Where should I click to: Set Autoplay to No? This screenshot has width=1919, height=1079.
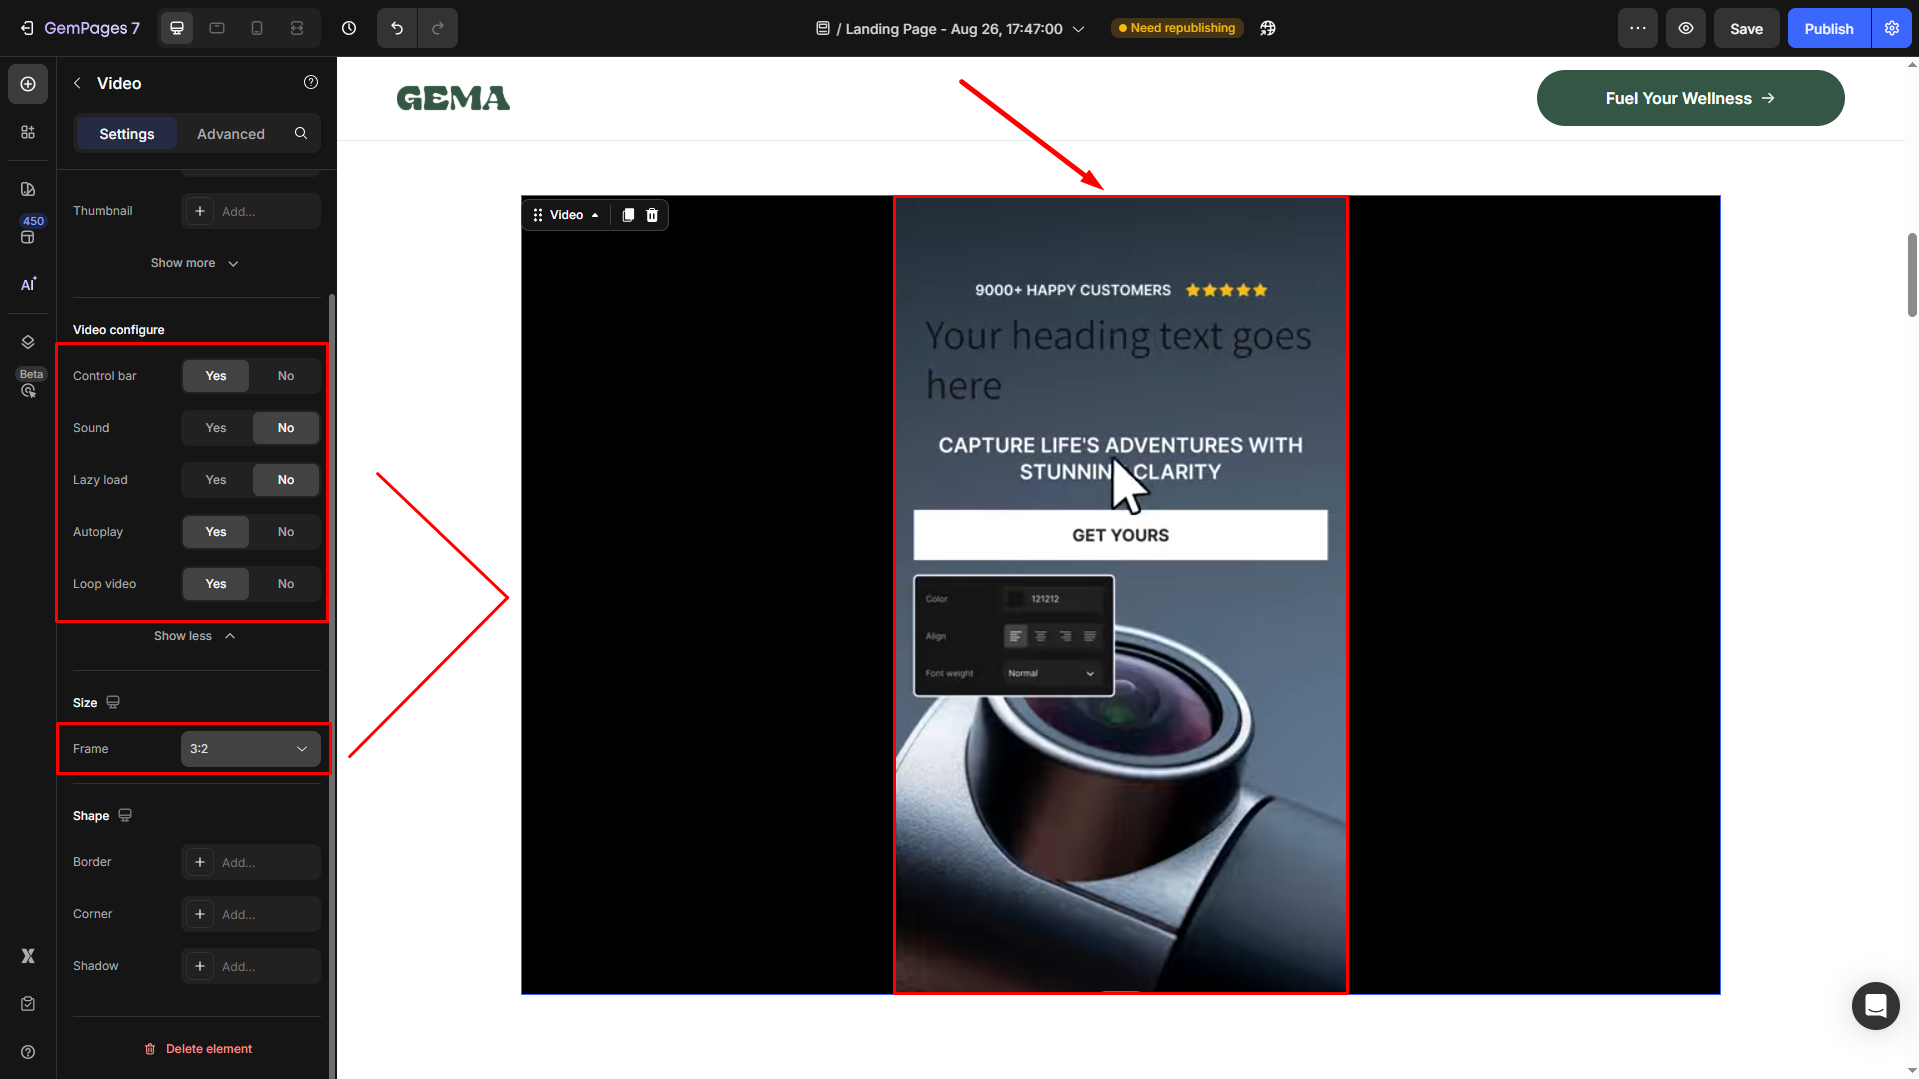[286, 532]
